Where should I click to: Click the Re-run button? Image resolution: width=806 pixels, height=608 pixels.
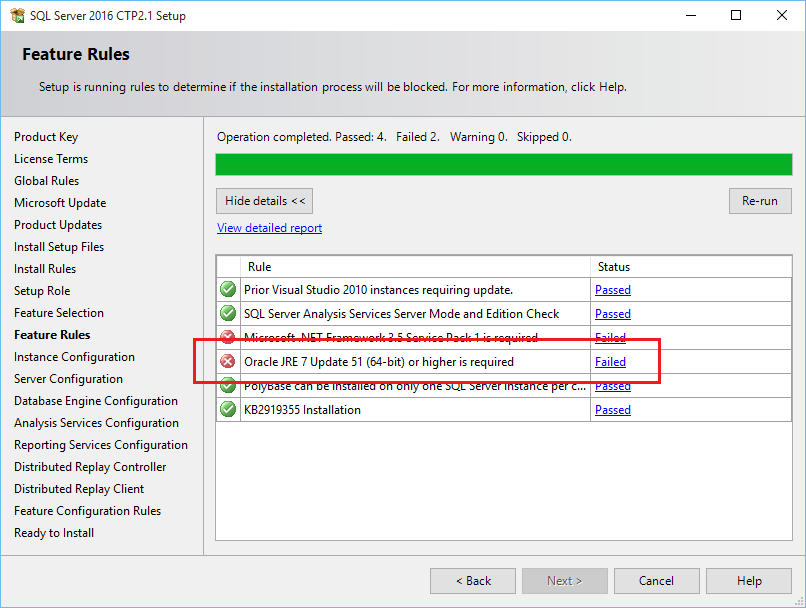click(x=760, y=201)
